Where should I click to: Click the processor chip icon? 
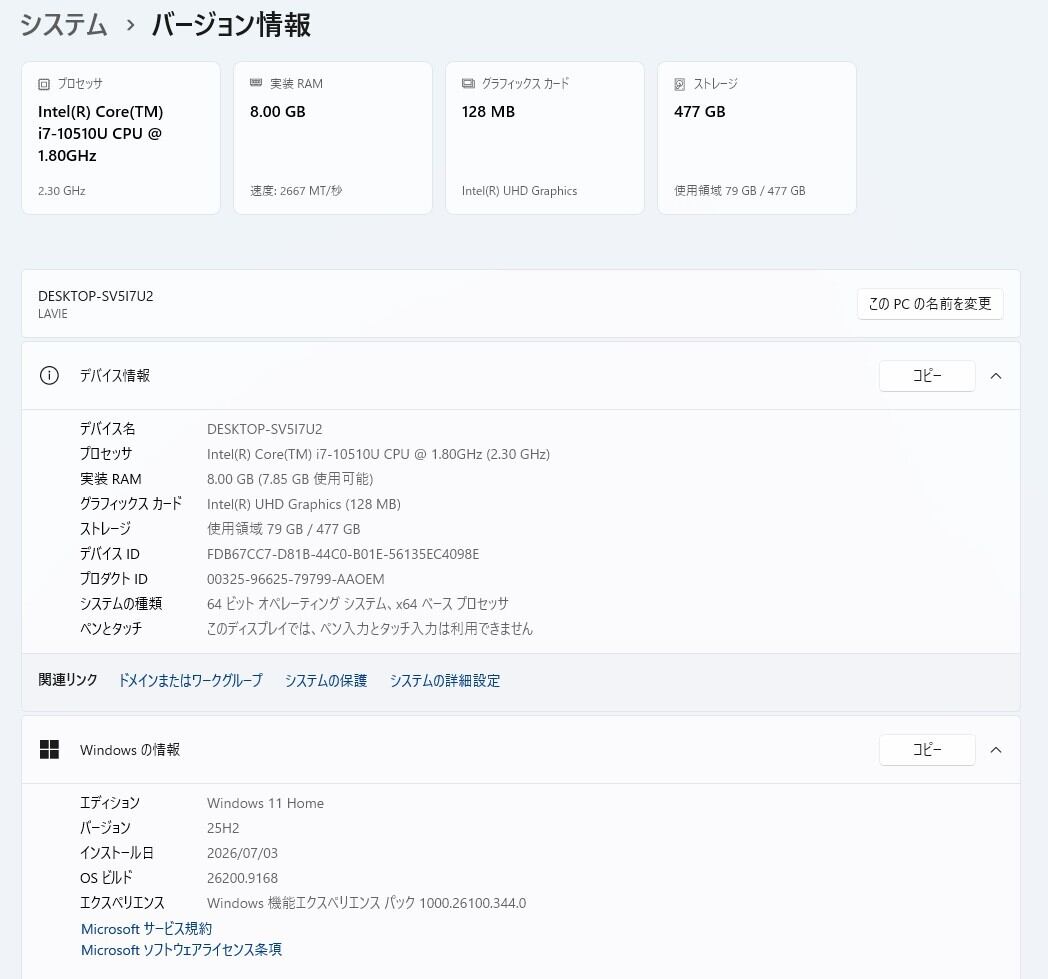pos(44,84)
